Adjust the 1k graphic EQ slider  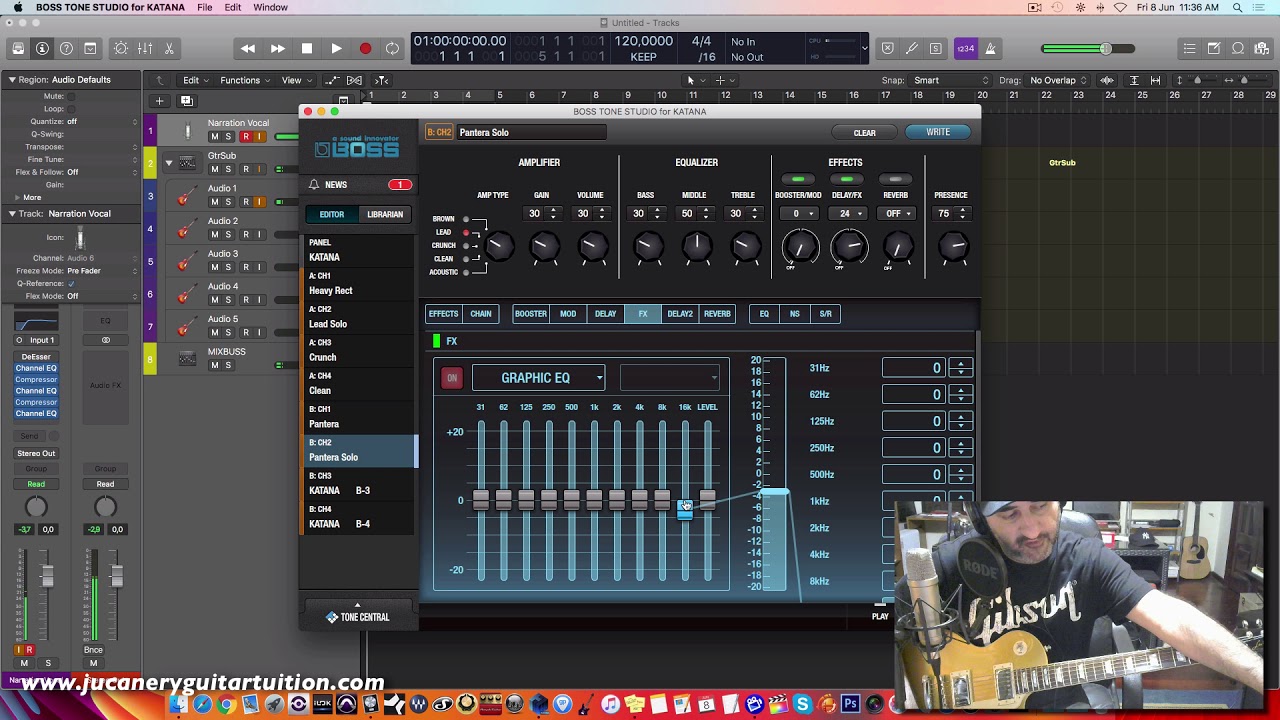(594, 500)
